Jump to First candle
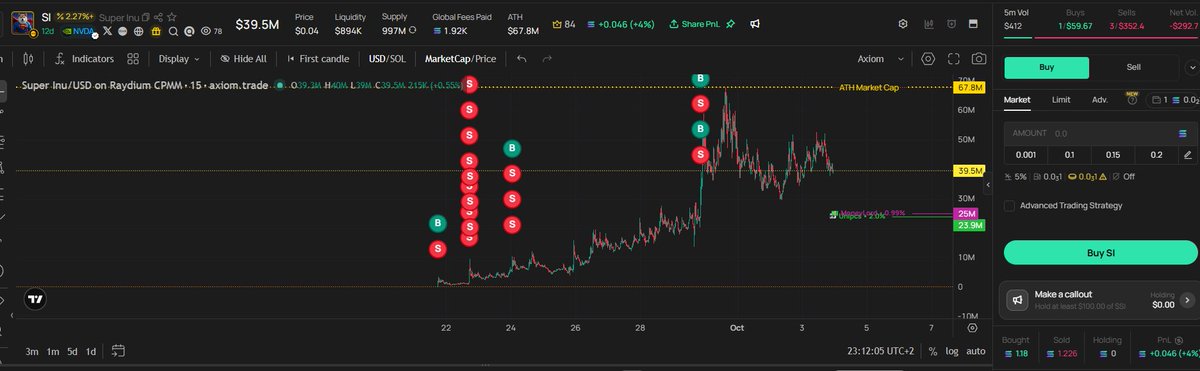Screen dimensions: 1200x371 click(317, 59)
